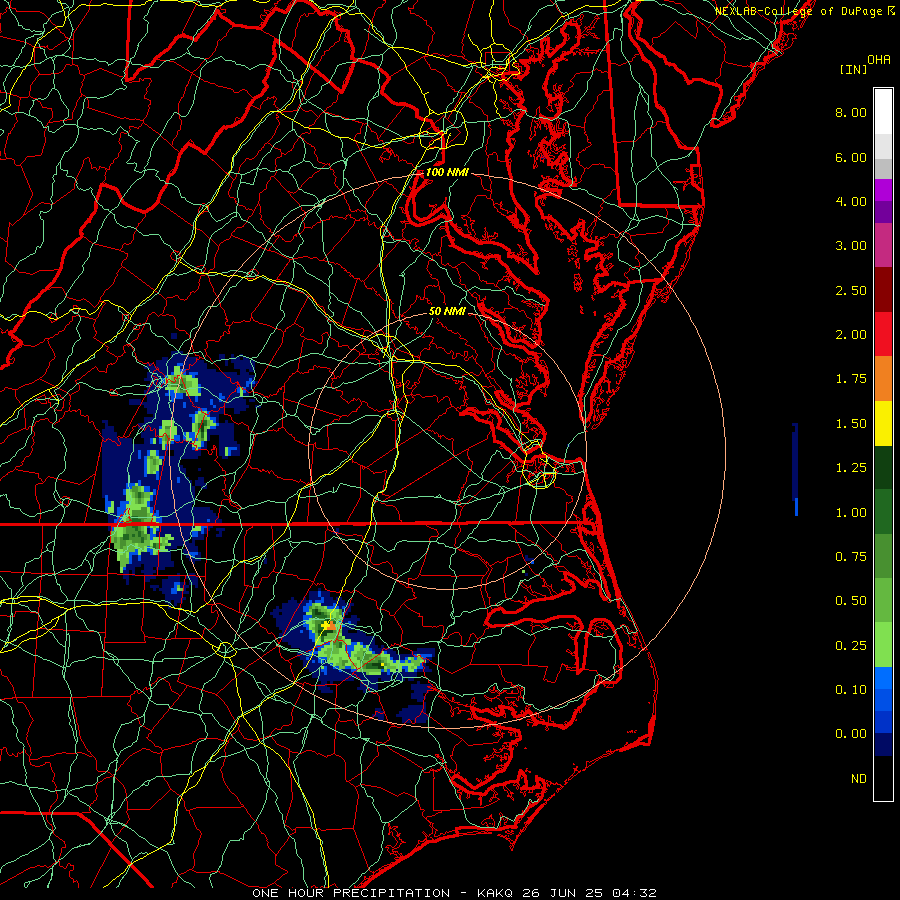Screen dimensions: 900x900
Task: Click the "4.00" scale label
Action: click(x=851, y=201)
